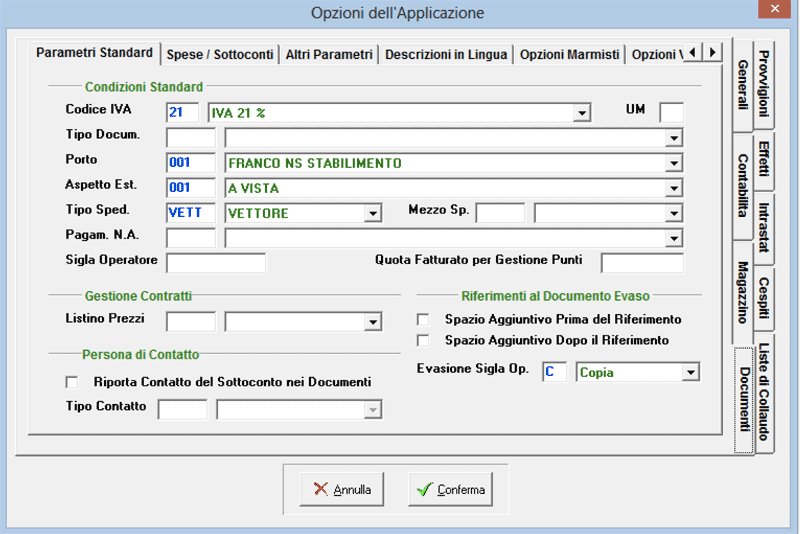Focus the Listino Prezzi code field
The height and width of the screenshot is (534, 800).
(191, 322)
